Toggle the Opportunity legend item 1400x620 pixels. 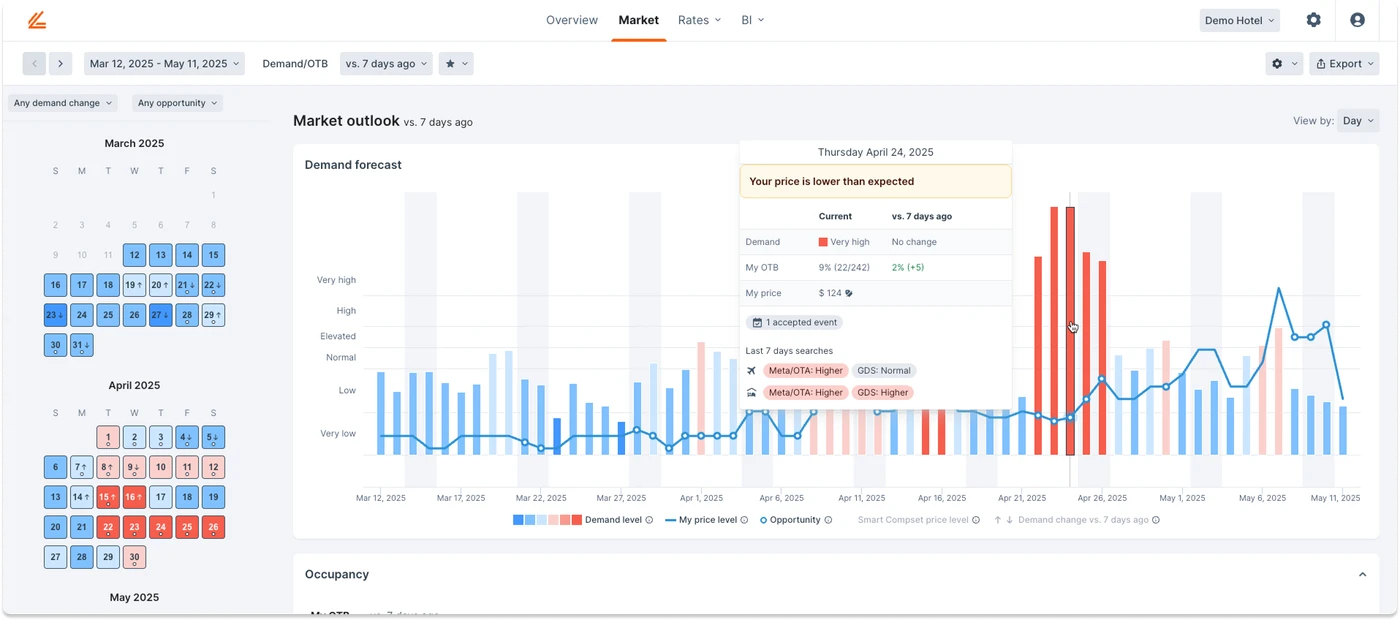point(795,520)
